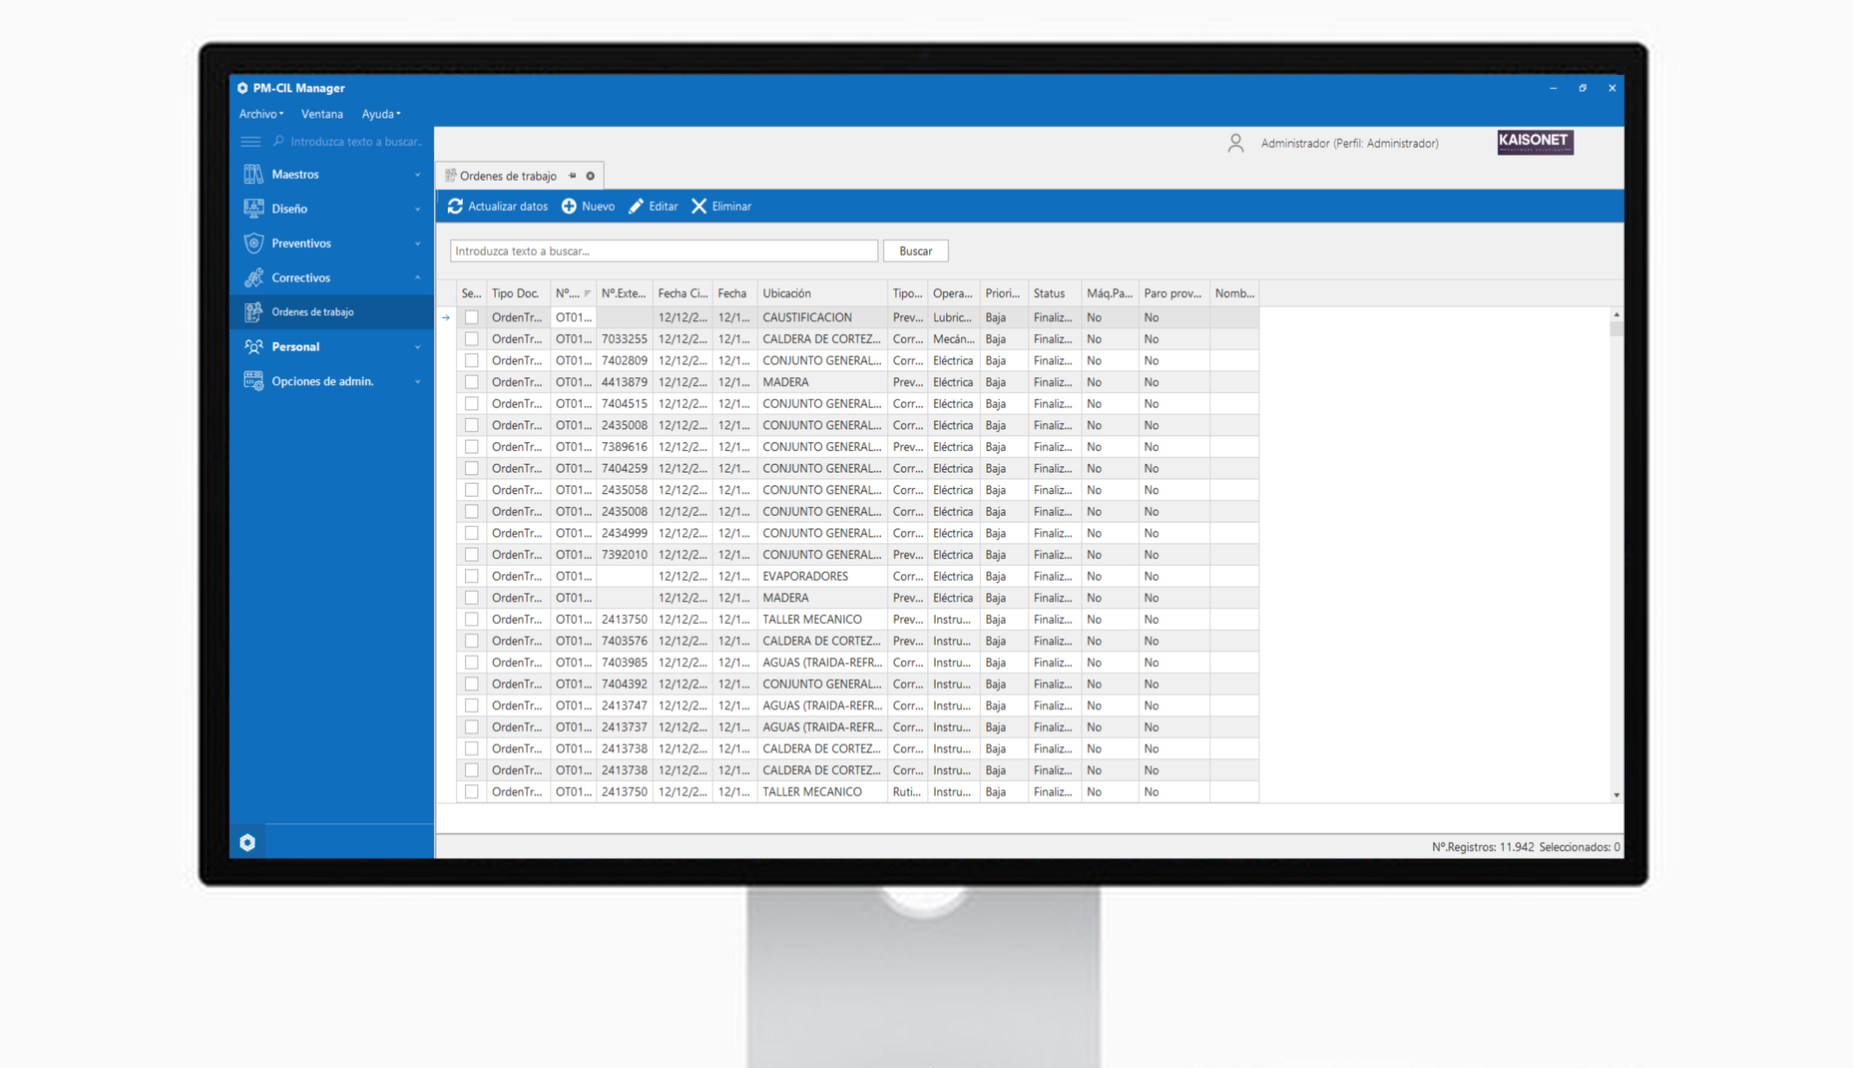
Task: Click the gear icon at sidebar bottom
Action: pyautogui.click(x=248, y=843)
